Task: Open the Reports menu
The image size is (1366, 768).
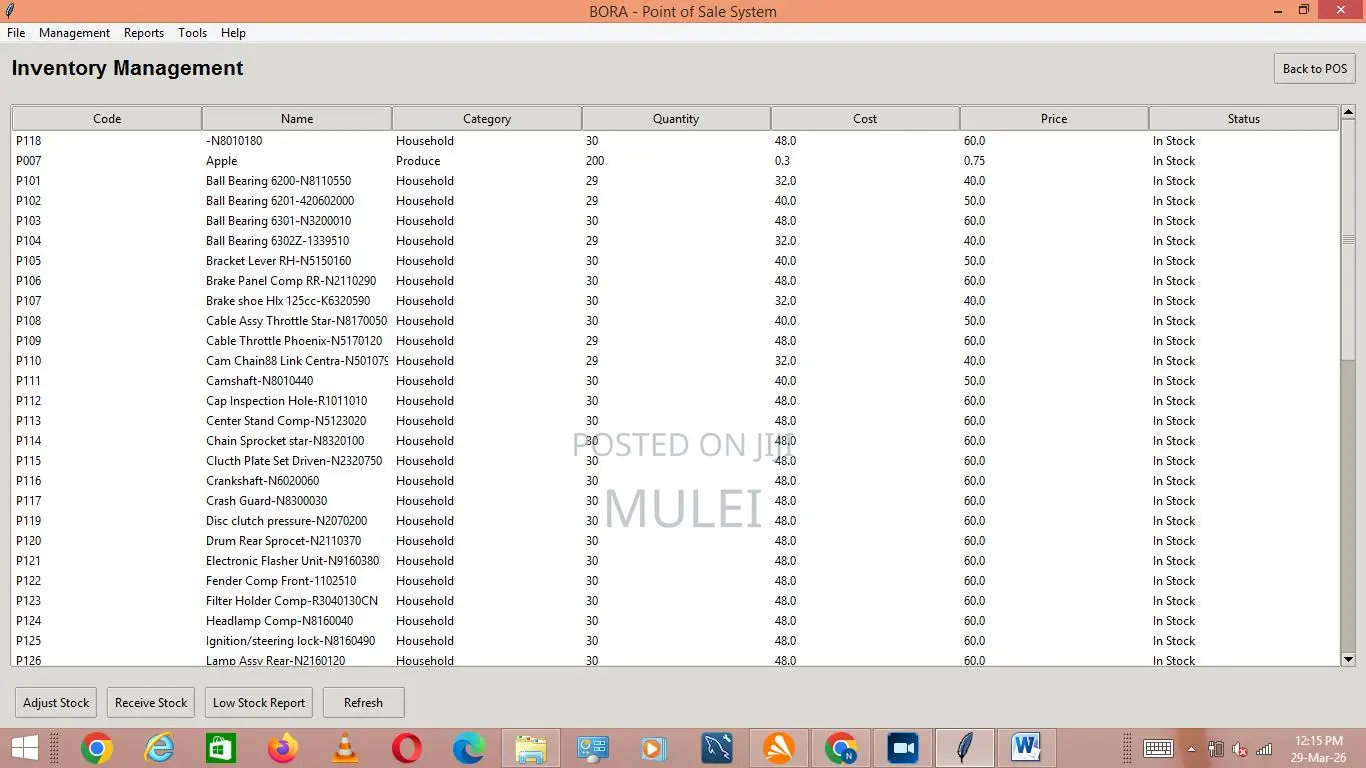Action: click(x=144, y=33)
